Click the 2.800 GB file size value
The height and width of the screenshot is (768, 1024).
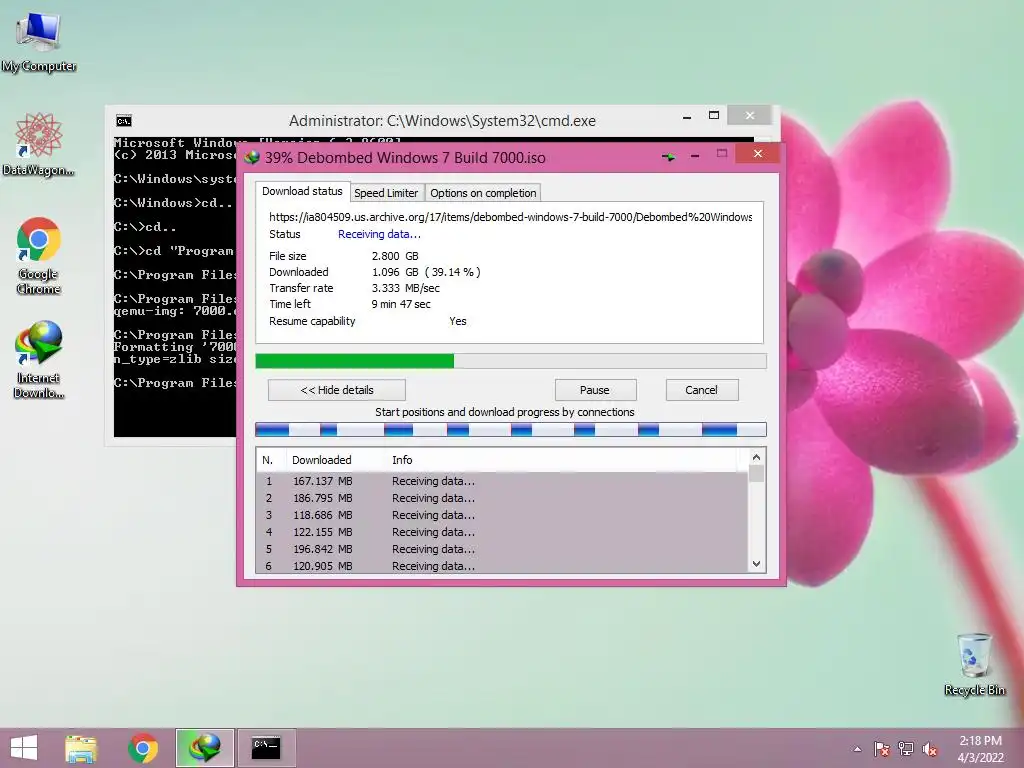395,256
